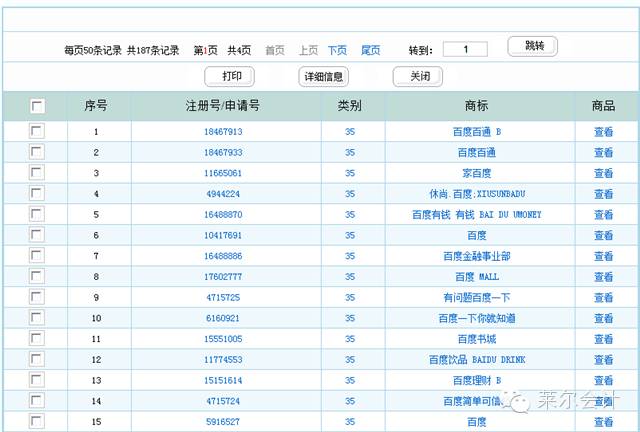Click the greyed 上页 previous page link

[308, 51]
